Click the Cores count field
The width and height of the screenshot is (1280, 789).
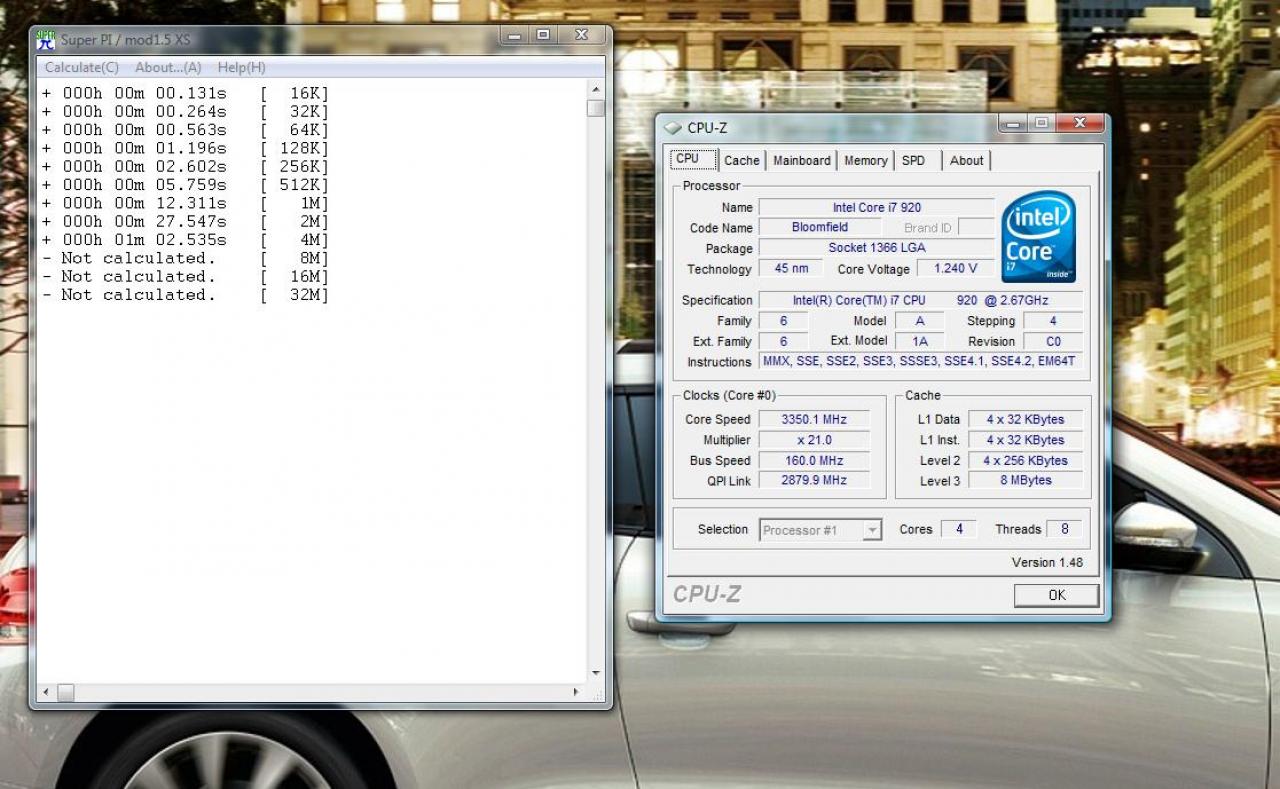(959, 529)
